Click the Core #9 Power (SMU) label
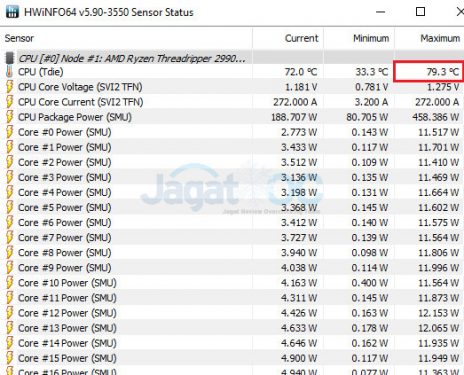Viewport: 464px width, 375px height. [x=65, y=268]
